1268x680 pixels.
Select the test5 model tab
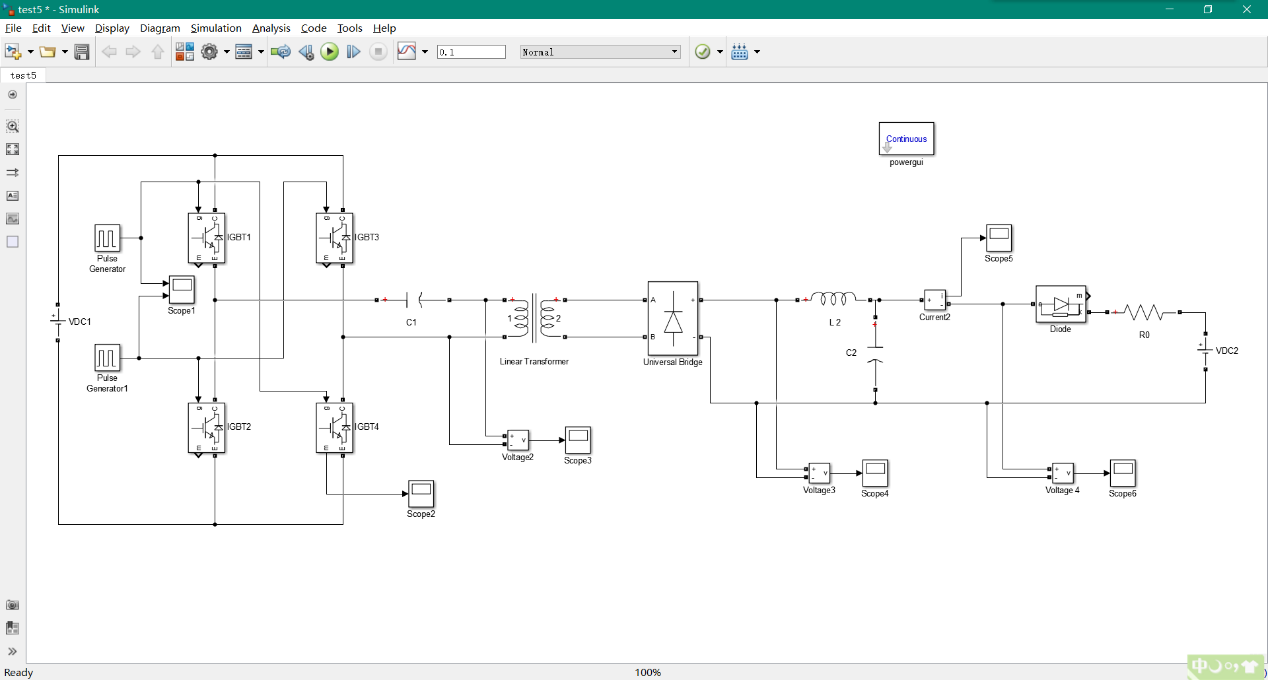24,75
